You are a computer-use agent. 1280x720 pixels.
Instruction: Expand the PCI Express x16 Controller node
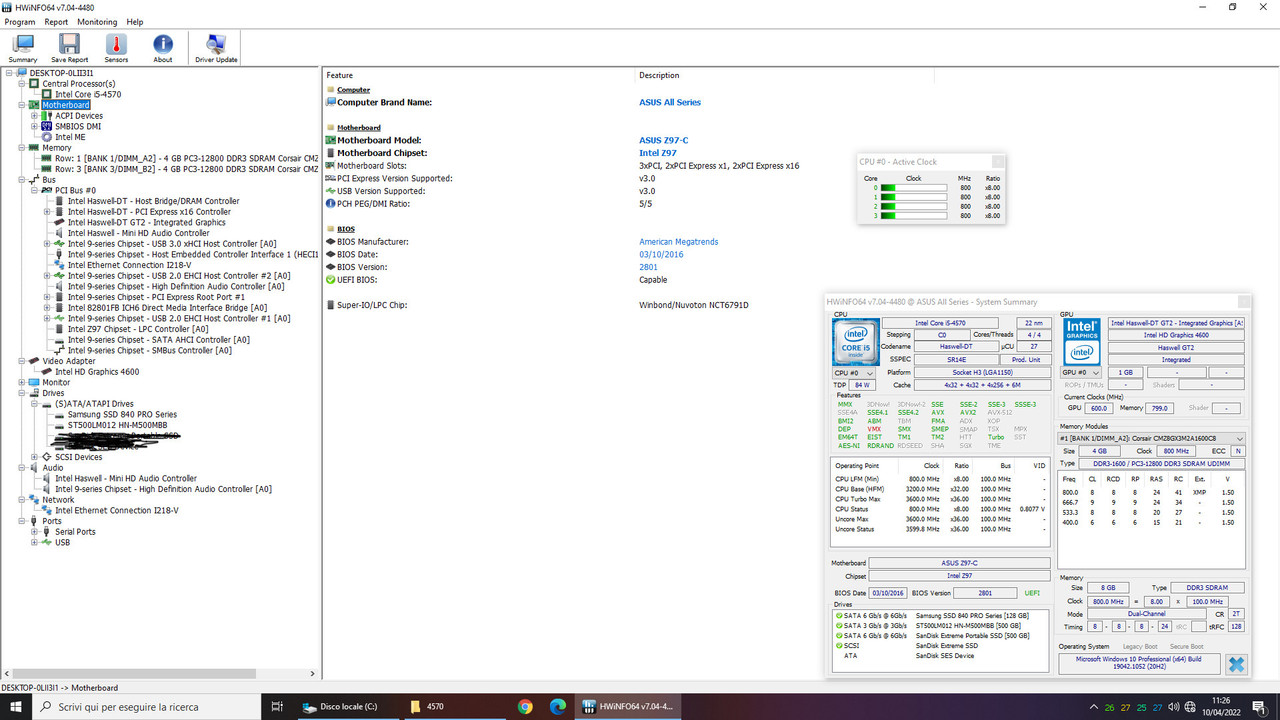47,212
